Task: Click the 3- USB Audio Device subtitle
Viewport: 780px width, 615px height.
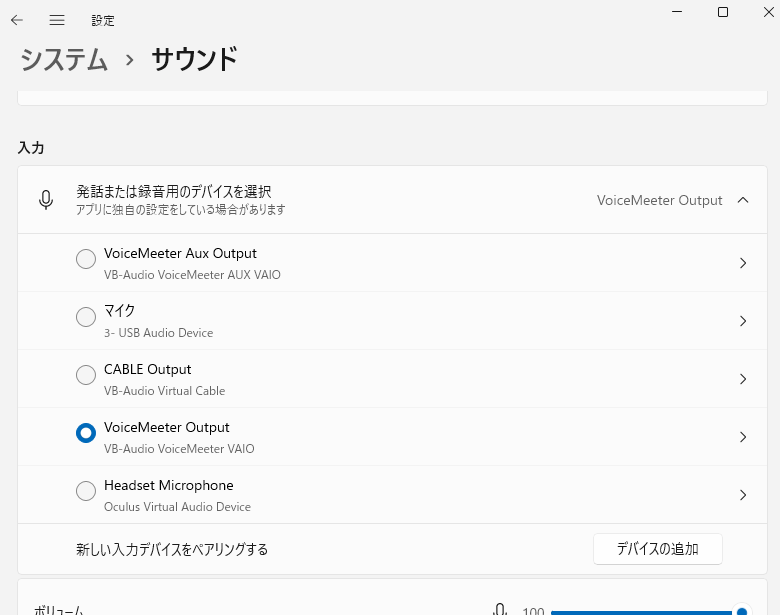Action: (158, 333)
